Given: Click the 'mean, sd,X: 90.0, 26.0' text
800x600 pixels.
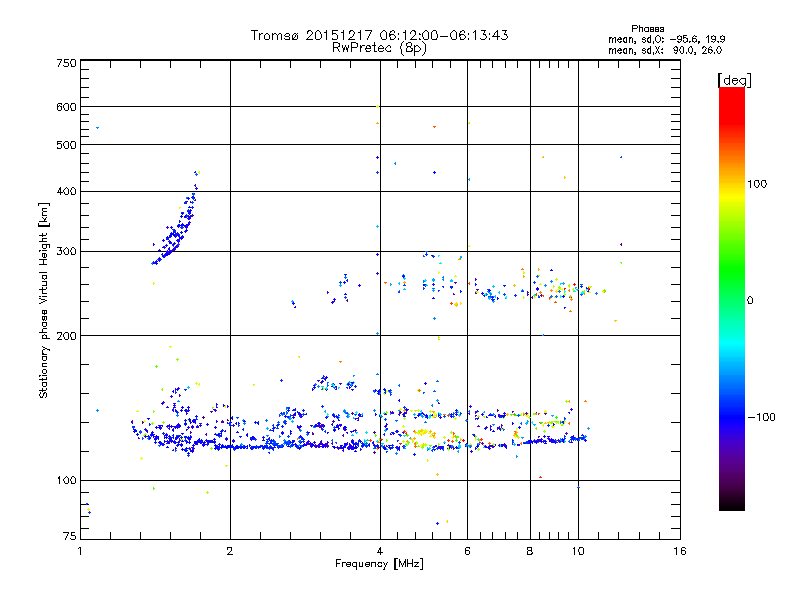Looking at the screenshot, I should click(x=665, y=50).
